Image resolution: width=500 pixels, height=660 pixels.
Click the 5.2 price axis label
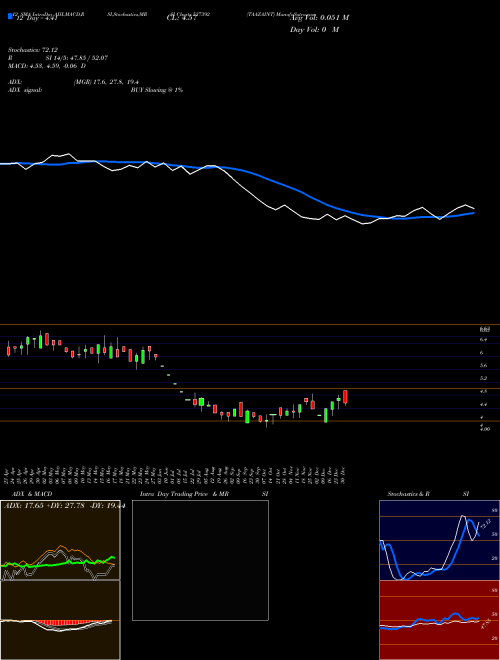point(483,378)
